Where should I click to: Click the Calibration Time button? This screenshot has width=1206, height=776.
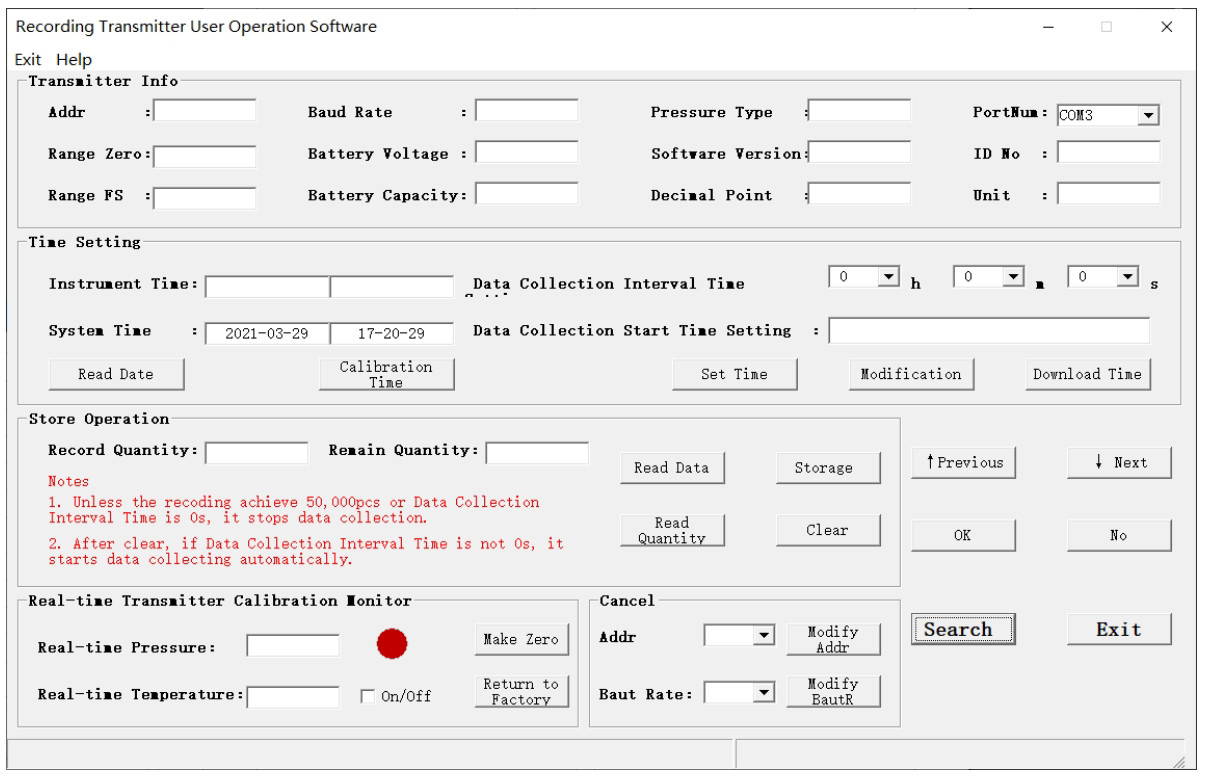(x=386, y=374)
